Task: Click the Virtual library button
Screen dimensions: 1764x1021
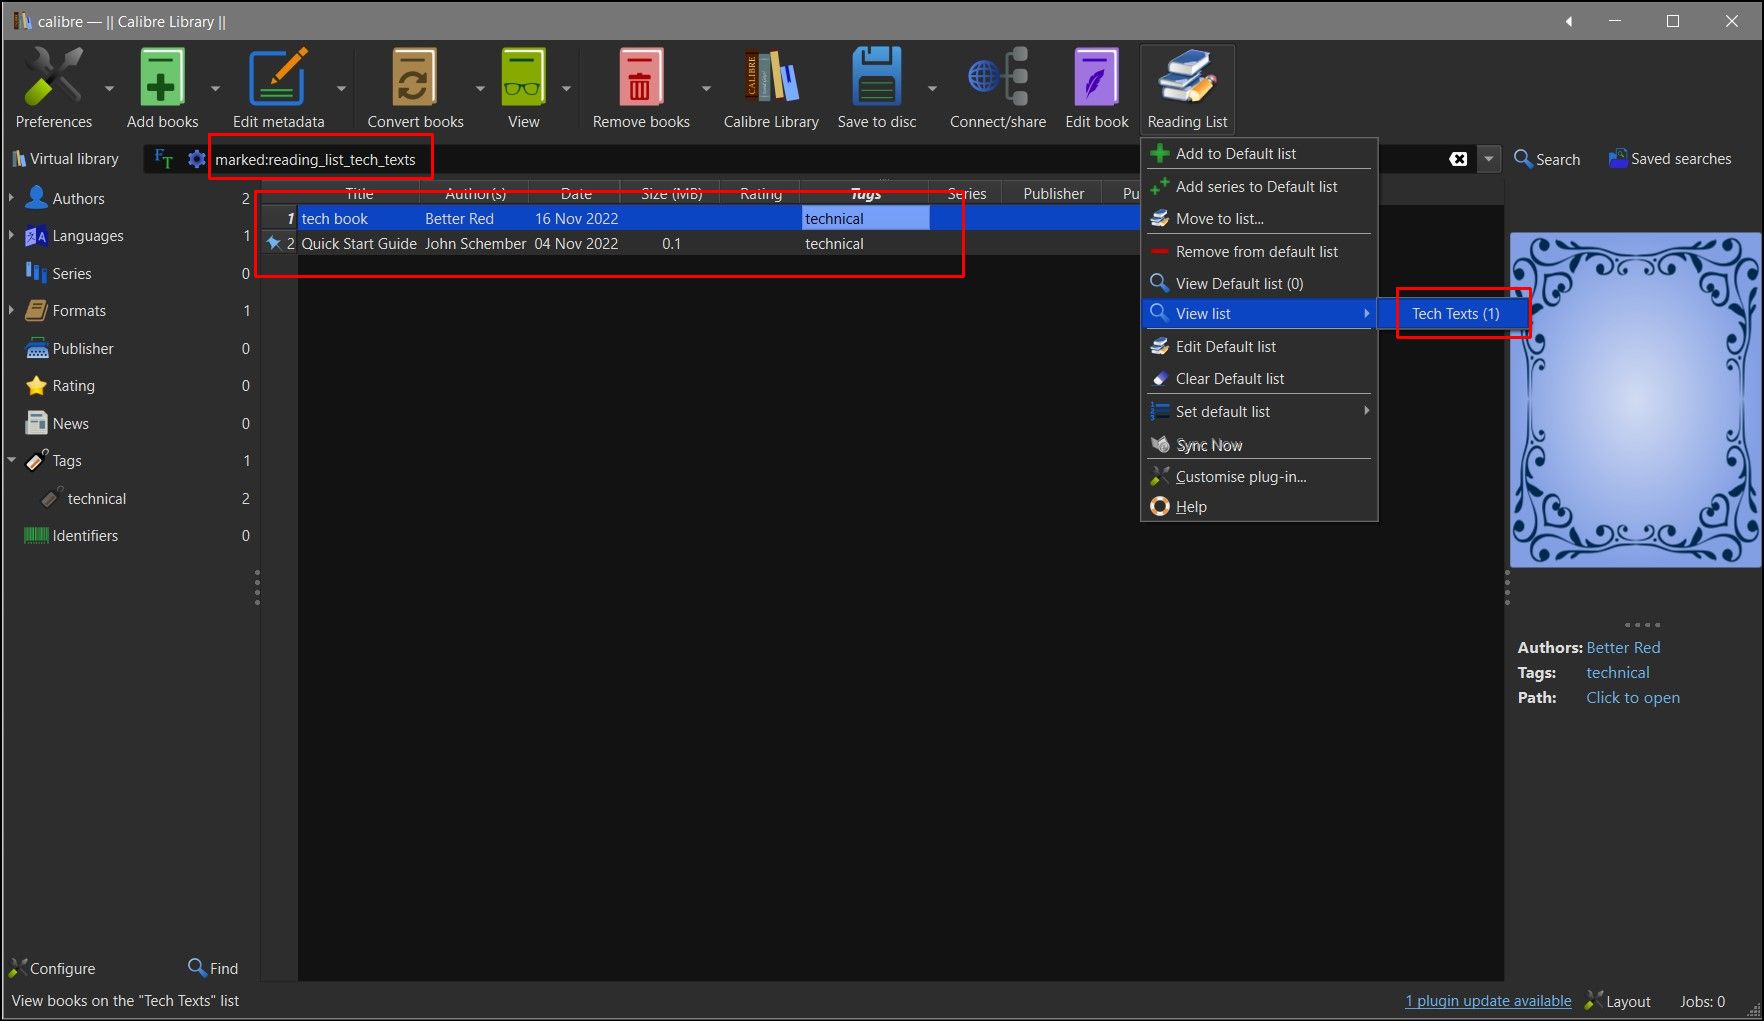Action: pos(65,159)
